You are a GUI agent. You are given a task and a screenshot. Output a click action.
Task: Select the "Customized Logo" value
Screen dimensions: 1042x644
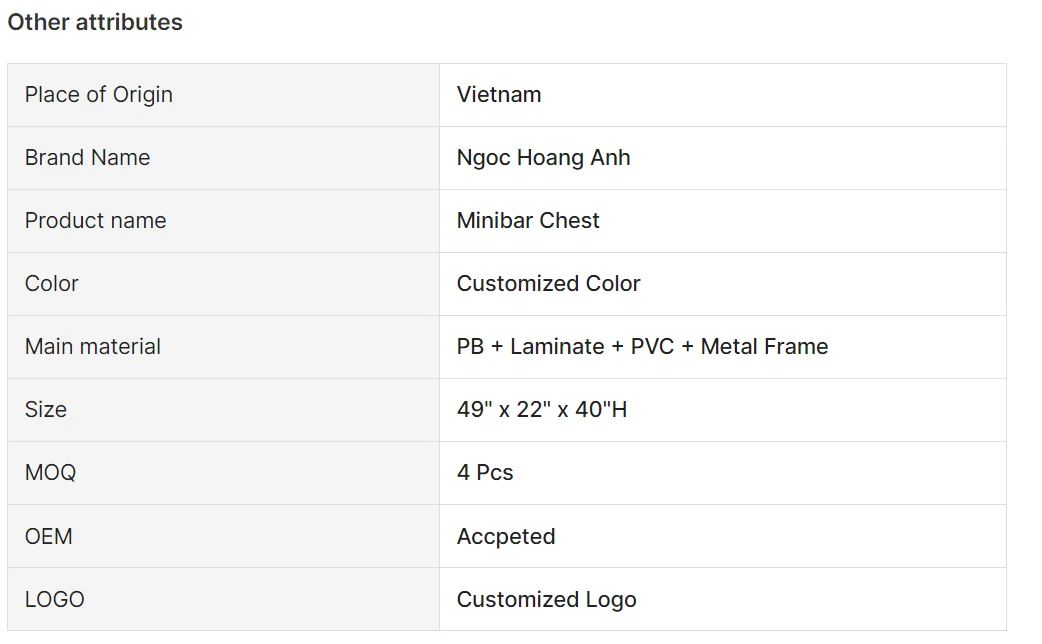pos(546,600)
